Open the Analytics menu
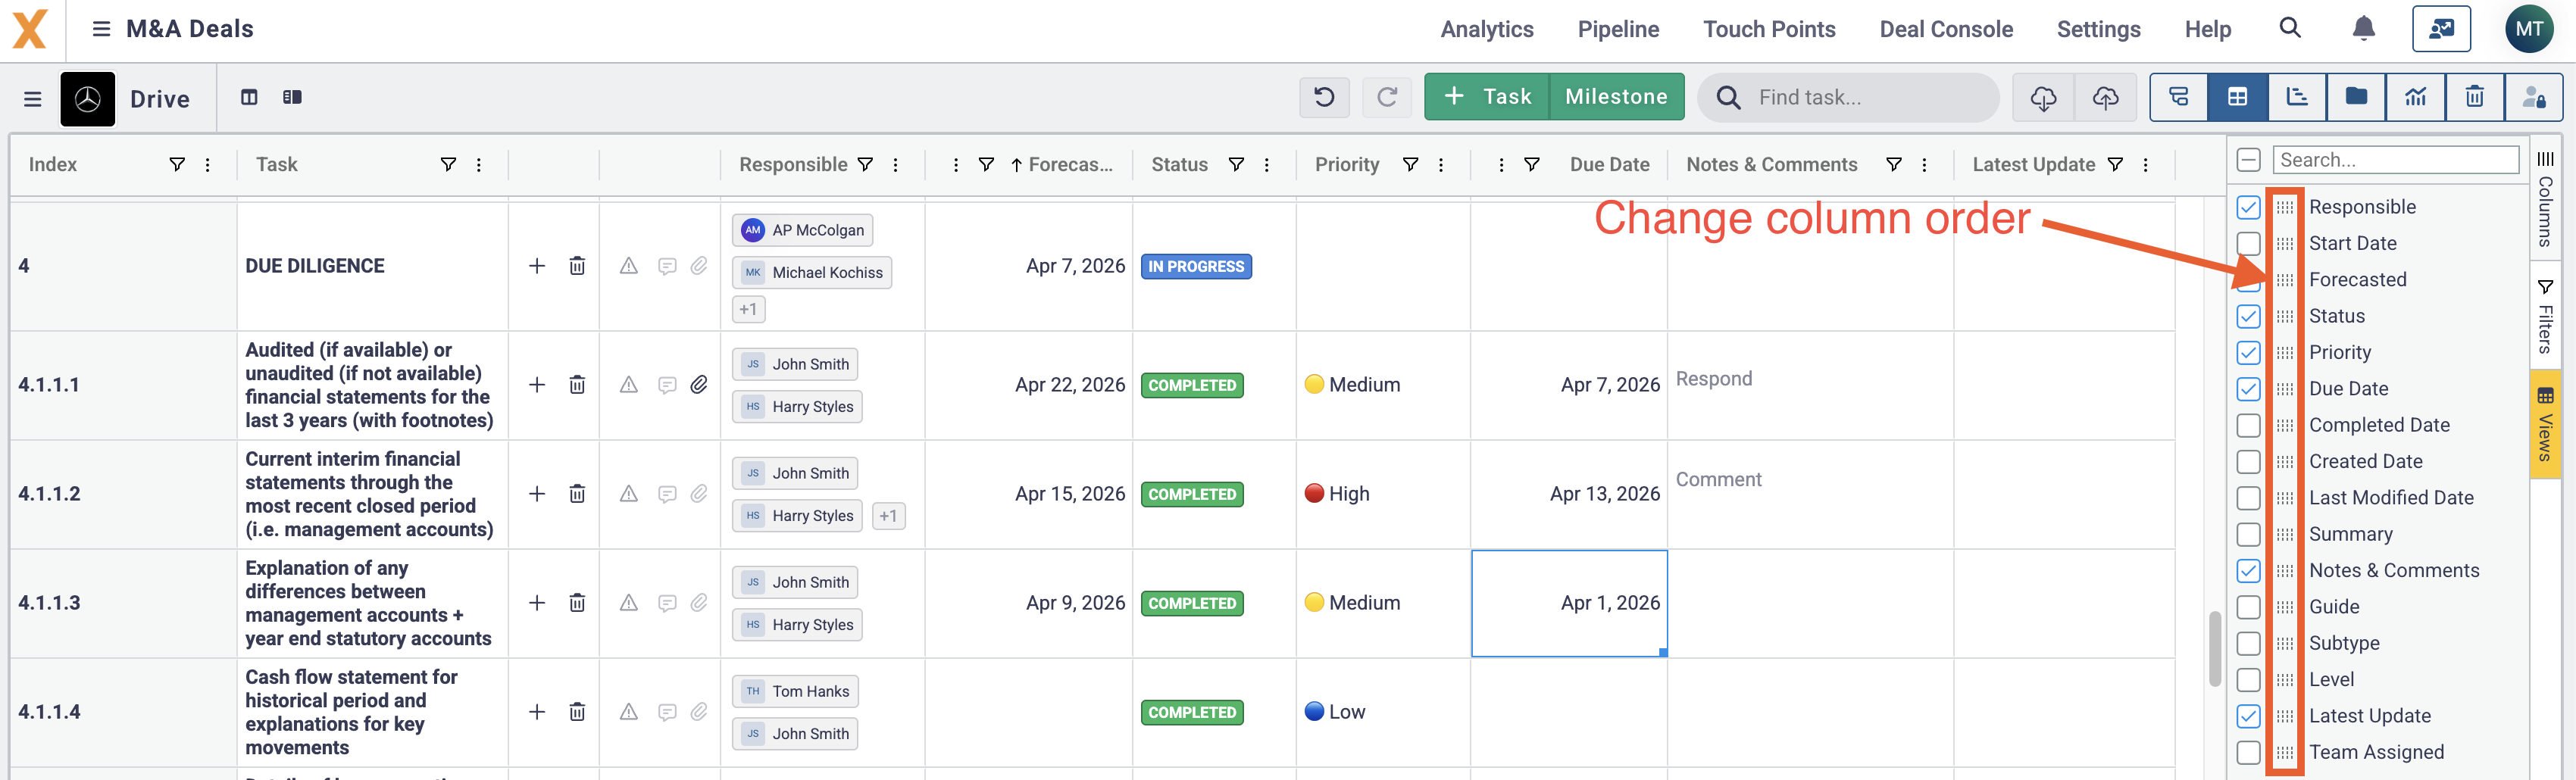The image size is (2576, 780). [x=1487, y=29]
